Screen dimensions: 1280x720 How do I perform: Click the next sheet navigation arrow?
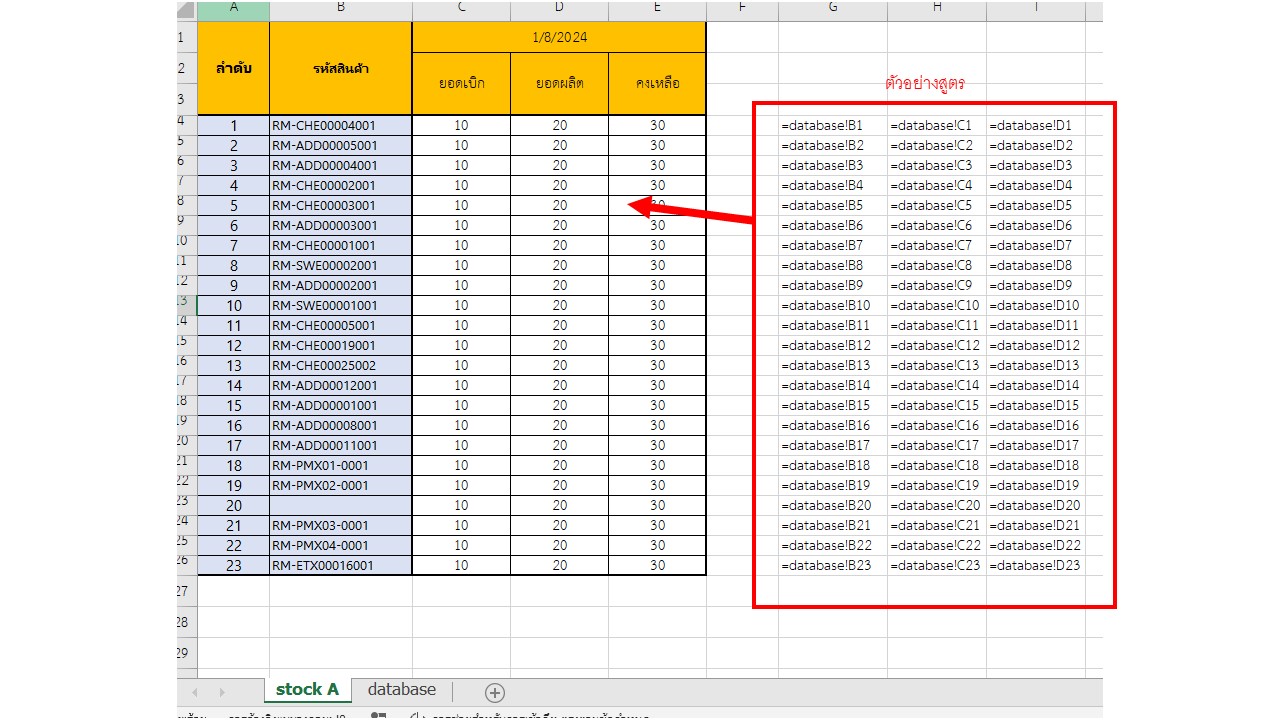point(221,692)
